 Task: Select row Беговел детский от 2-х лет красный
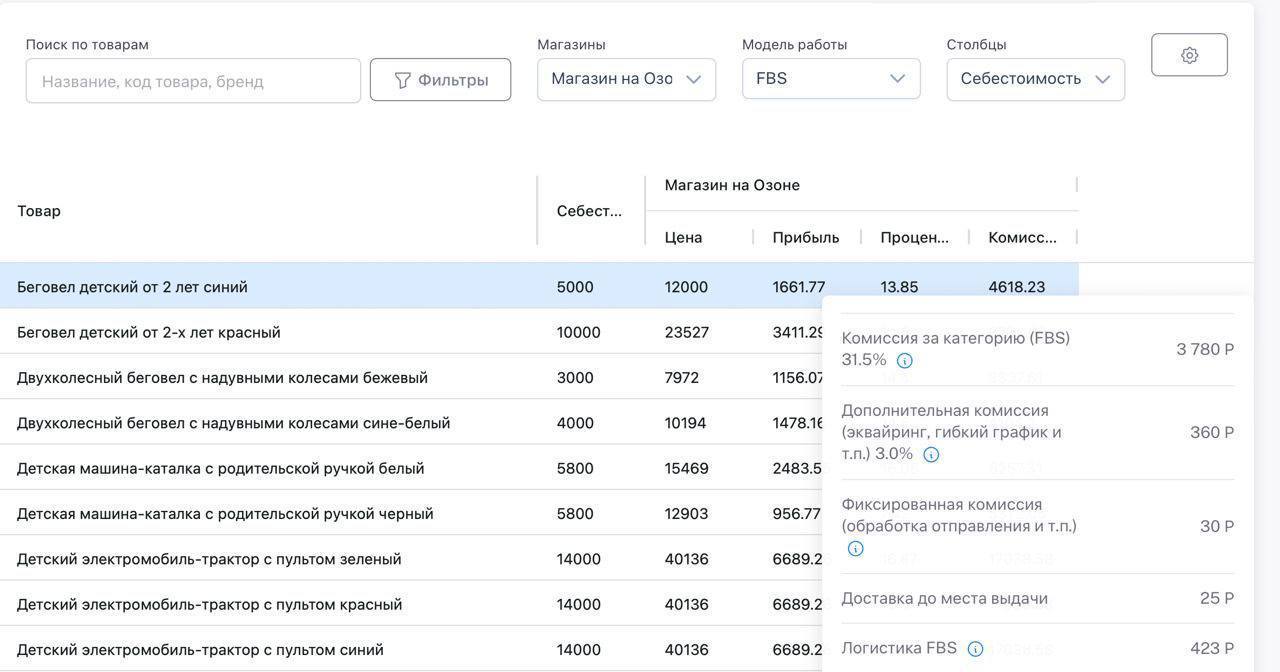[411, 332]
